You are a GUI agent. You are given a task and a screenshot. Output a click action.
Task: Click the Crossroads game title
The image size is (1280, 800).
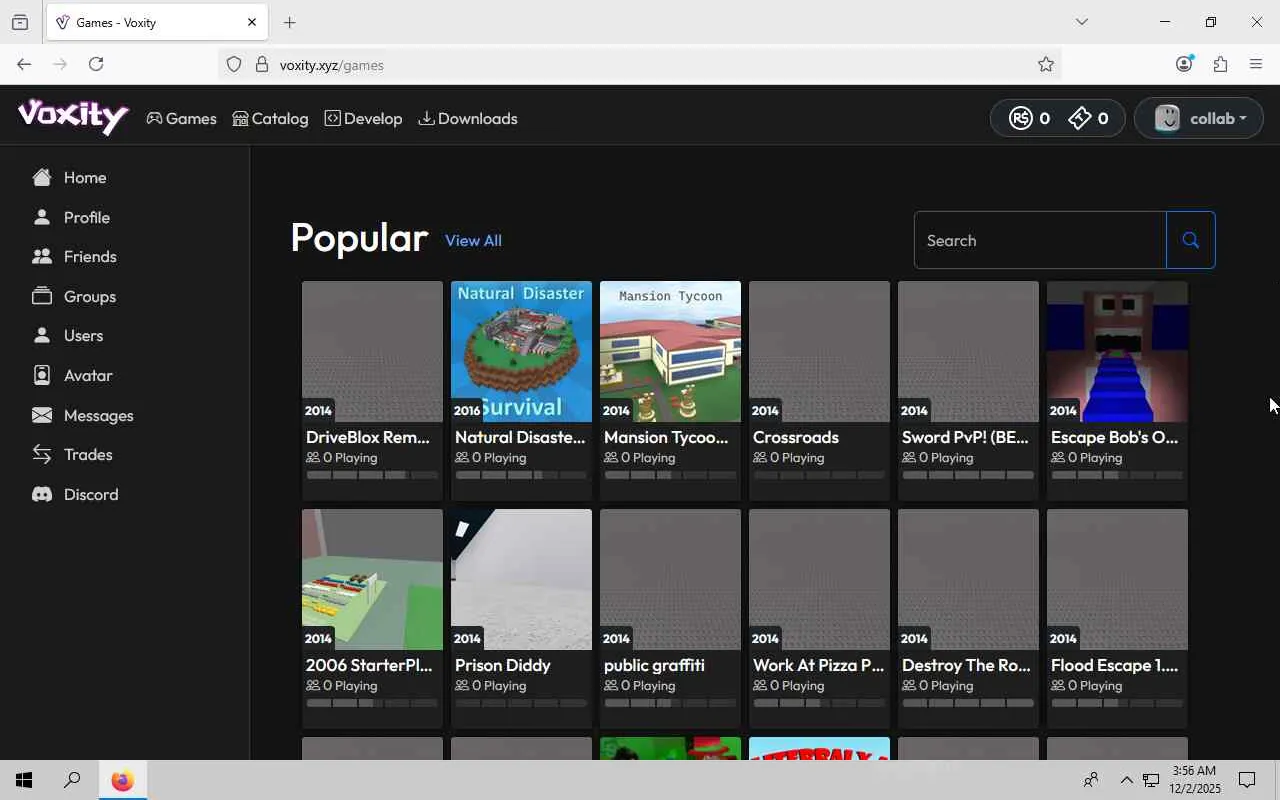(x=796, y=438)
